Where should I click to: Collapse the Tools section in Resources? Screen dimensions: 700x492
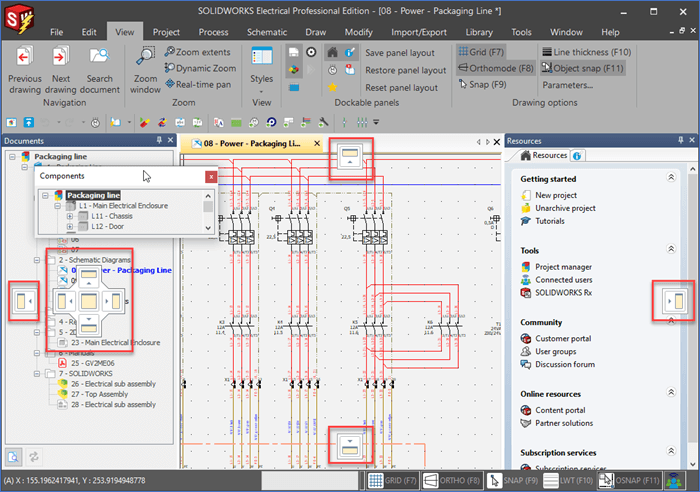tap(671, 249)
